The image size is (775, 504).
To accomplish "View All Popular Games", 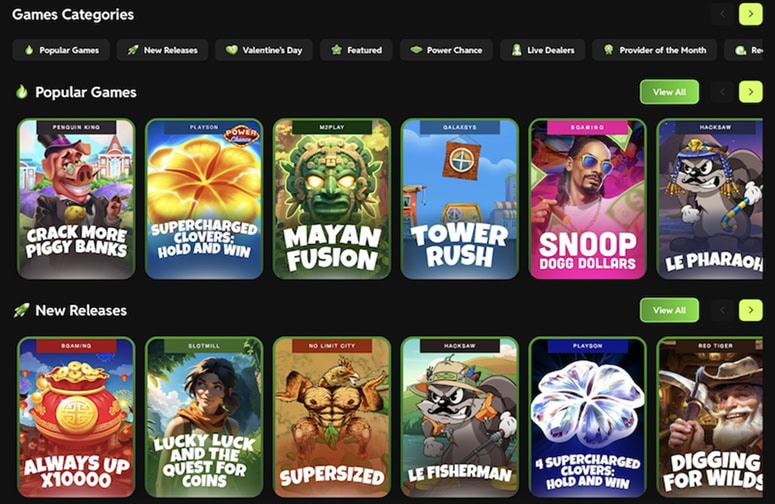I will click(669, 92).
